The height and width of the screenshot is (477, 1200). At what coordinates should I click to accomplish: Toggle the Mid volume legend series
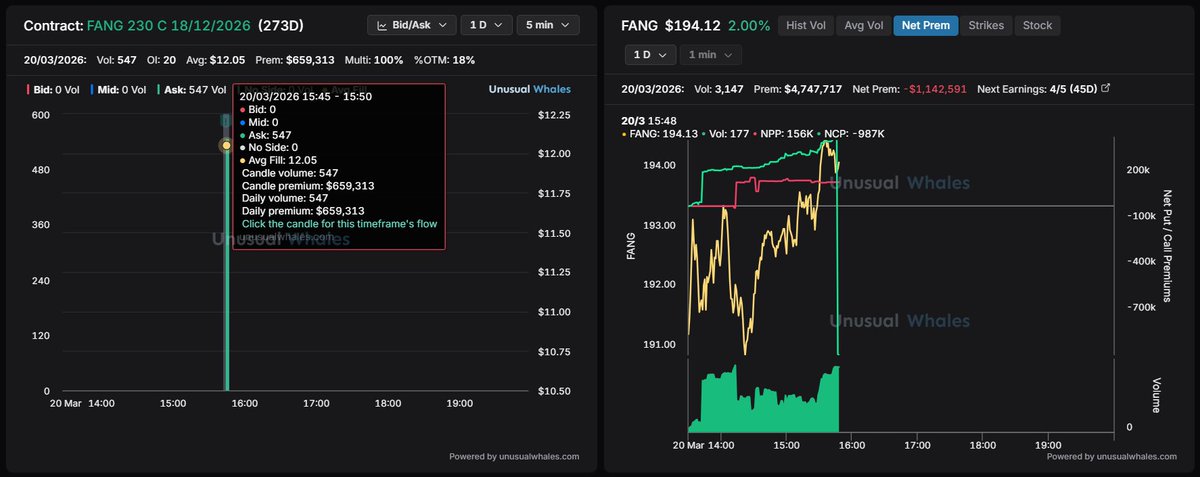coord(119,90)
